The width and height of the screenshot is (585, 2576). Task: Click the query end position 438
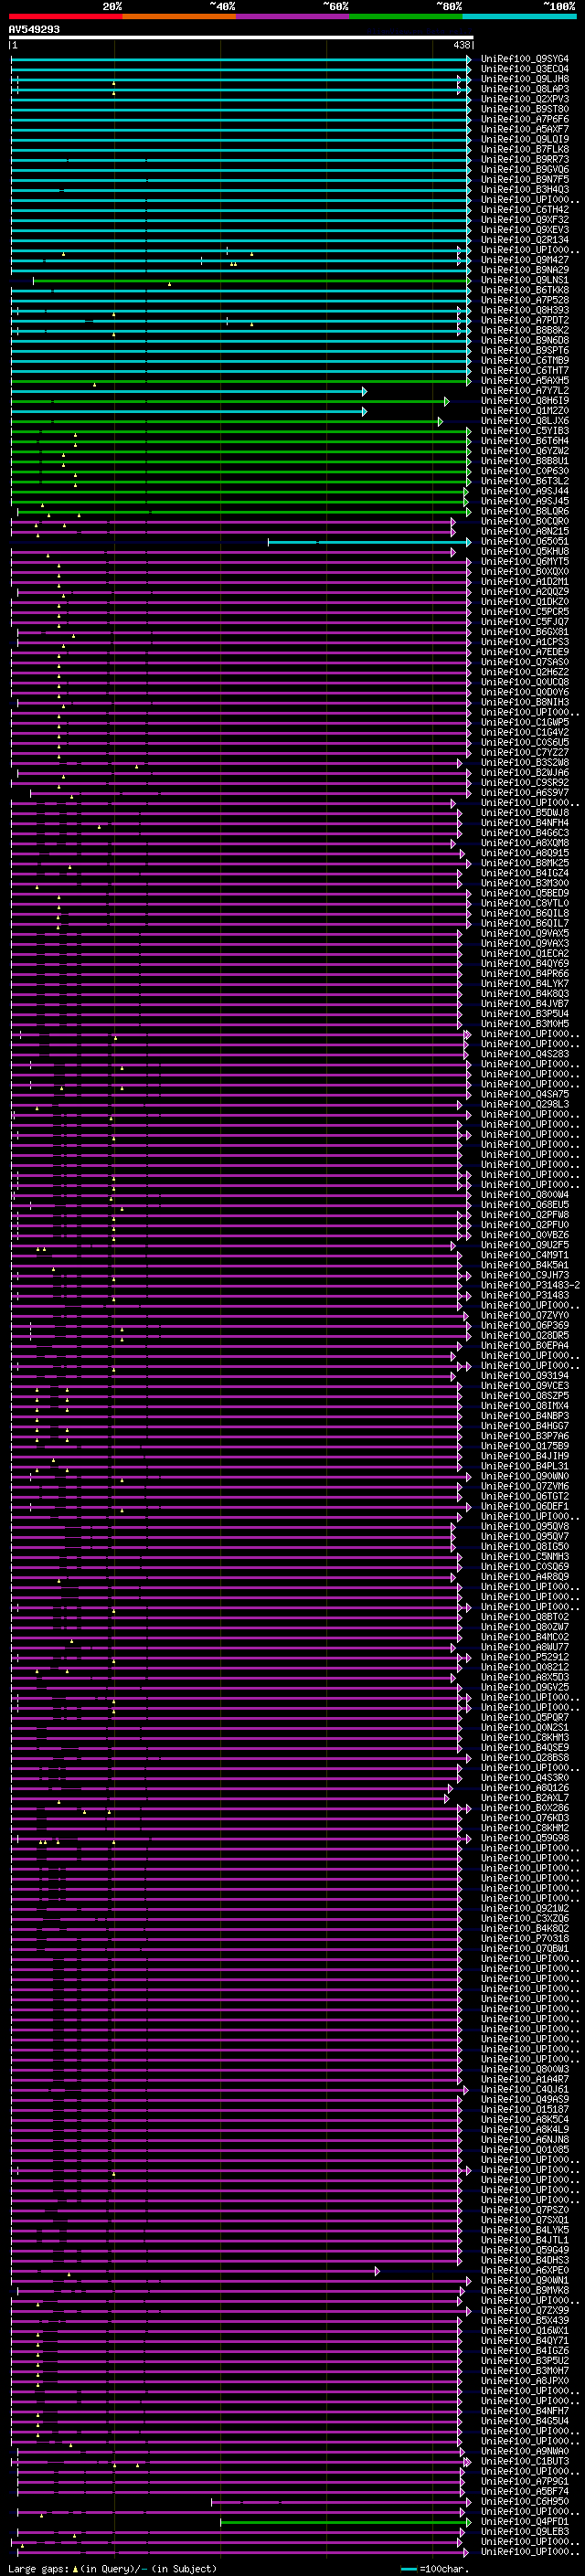462,45
